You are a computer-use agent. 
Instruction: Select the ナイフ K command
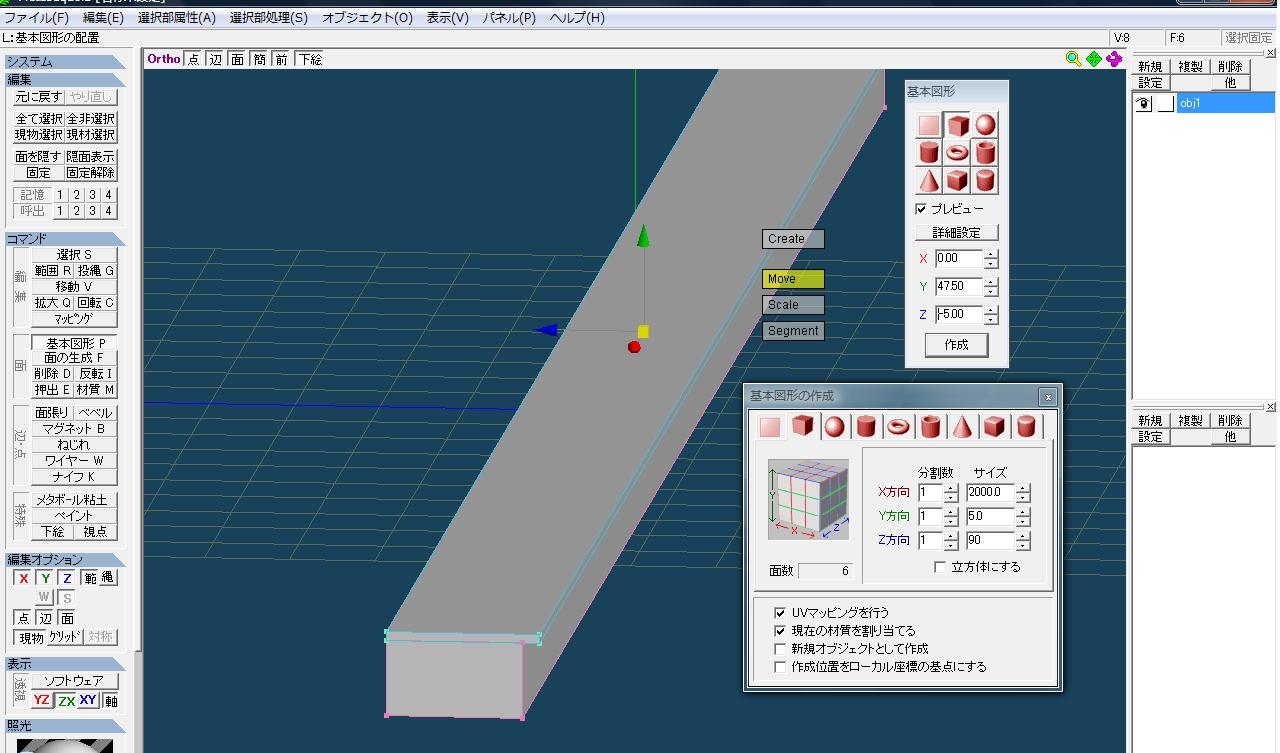[74, 477]
